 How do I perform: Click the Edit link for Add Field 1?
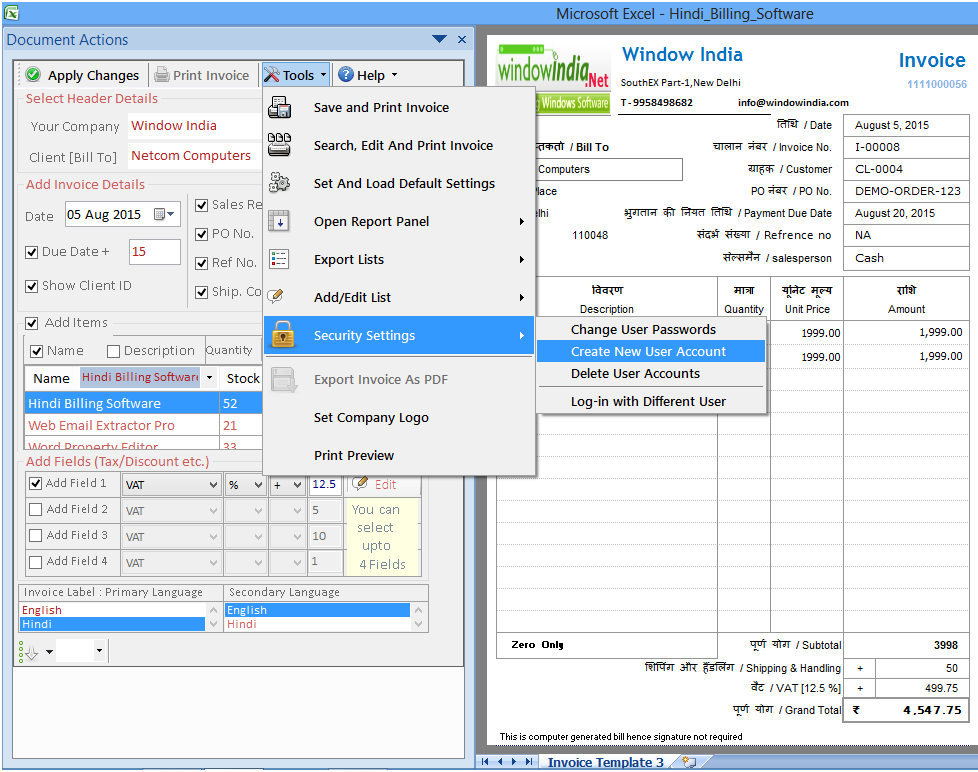point(385,485)
